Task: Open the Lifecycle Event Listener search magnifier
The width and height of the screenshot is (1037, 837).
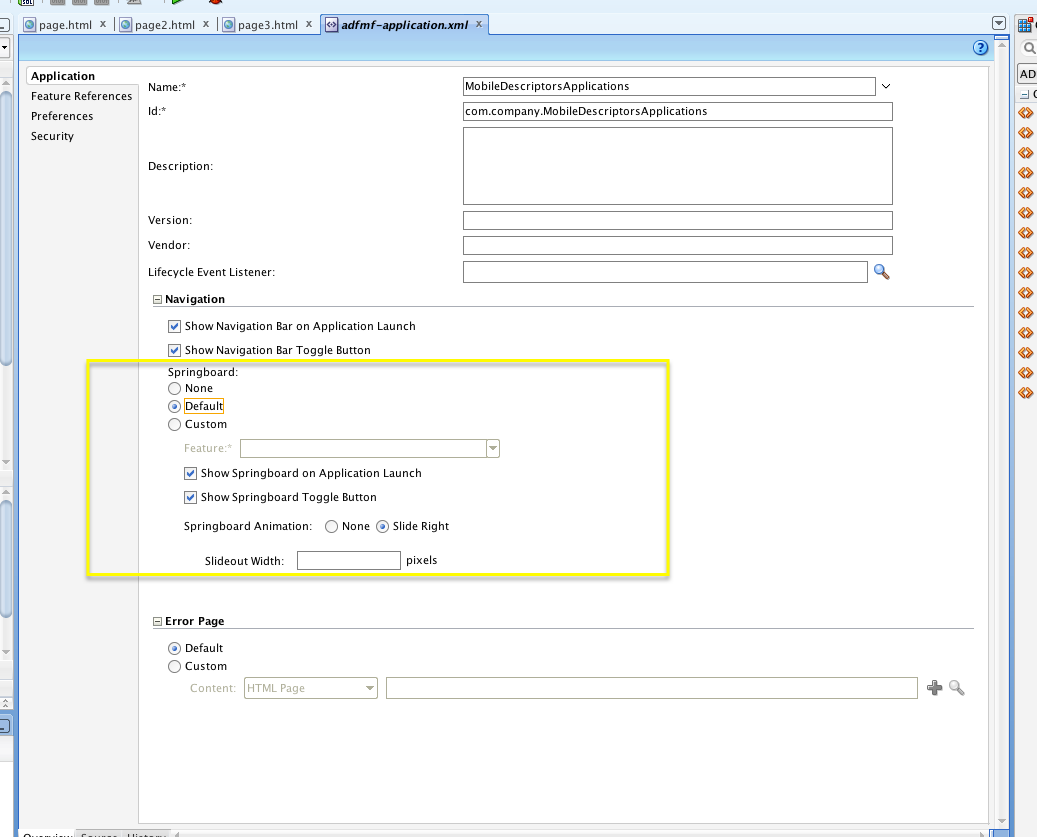Action: (881, 271)
